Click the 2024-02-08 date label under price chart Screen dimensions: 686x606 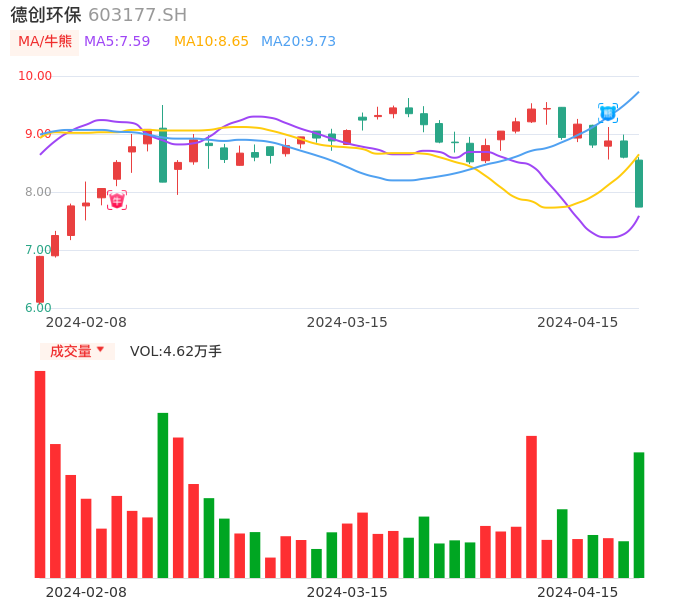pyautogui.click(x=86, y=322)
